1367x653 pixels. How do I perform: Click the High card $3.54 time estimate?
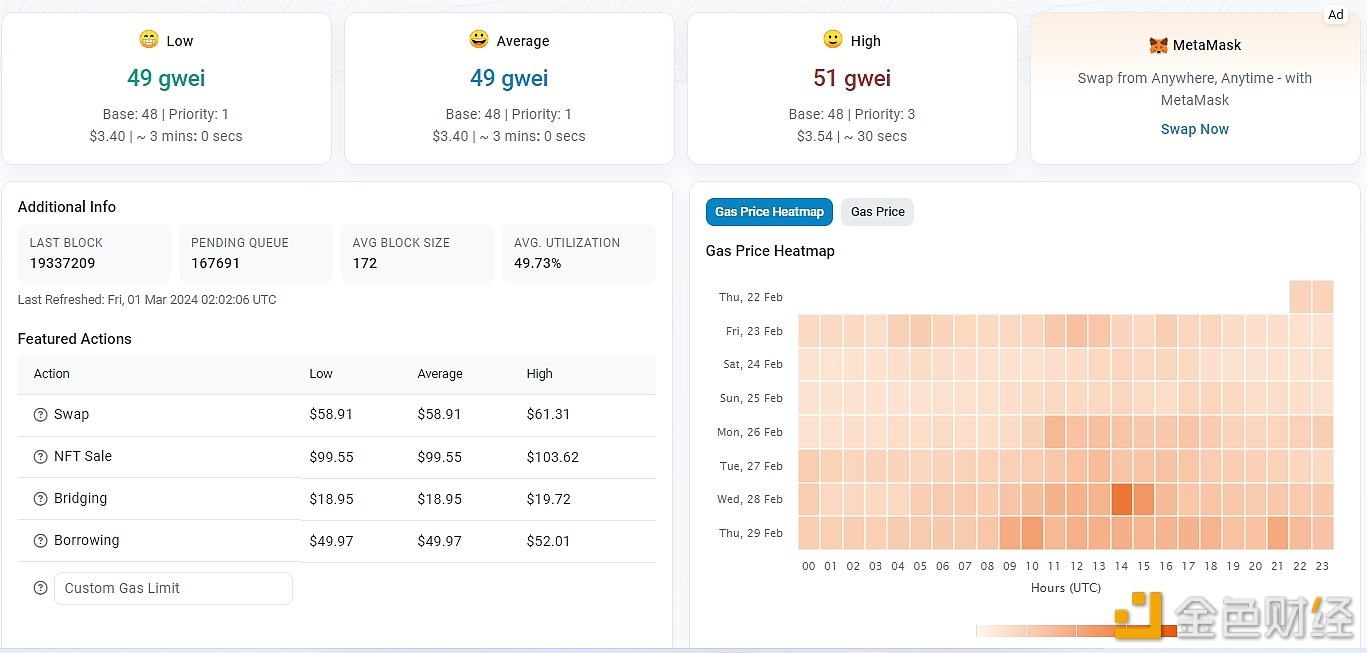pyautogui.click(x=852, y=136)
